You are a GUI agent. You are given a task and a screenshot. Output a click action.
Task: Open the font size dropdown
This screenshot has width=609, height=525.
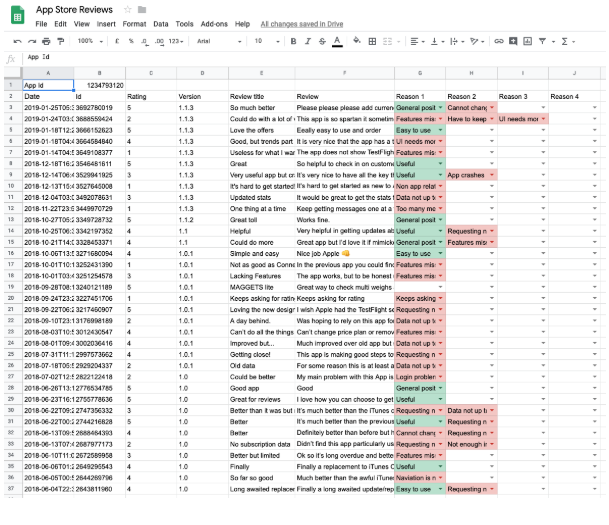267,41
